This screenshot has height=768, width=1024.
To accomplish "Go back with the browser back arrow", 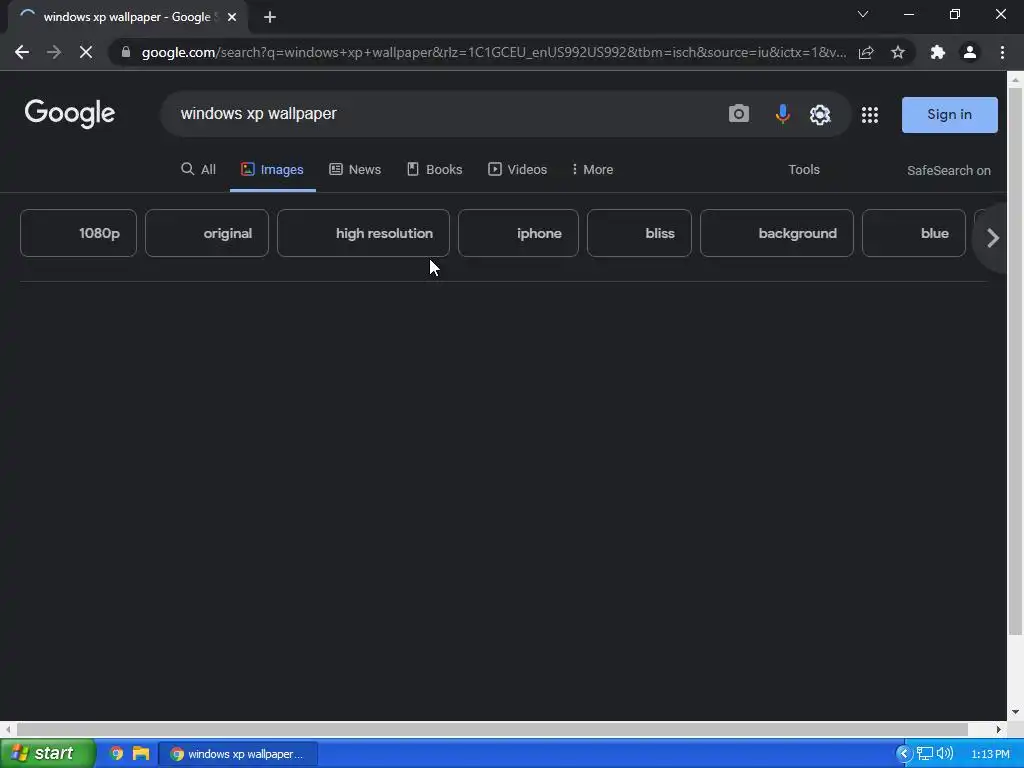I will 22,52.
